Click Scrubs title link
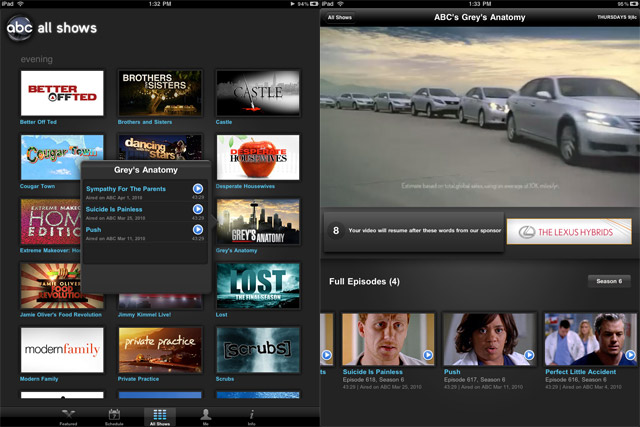 click(225, 379)
